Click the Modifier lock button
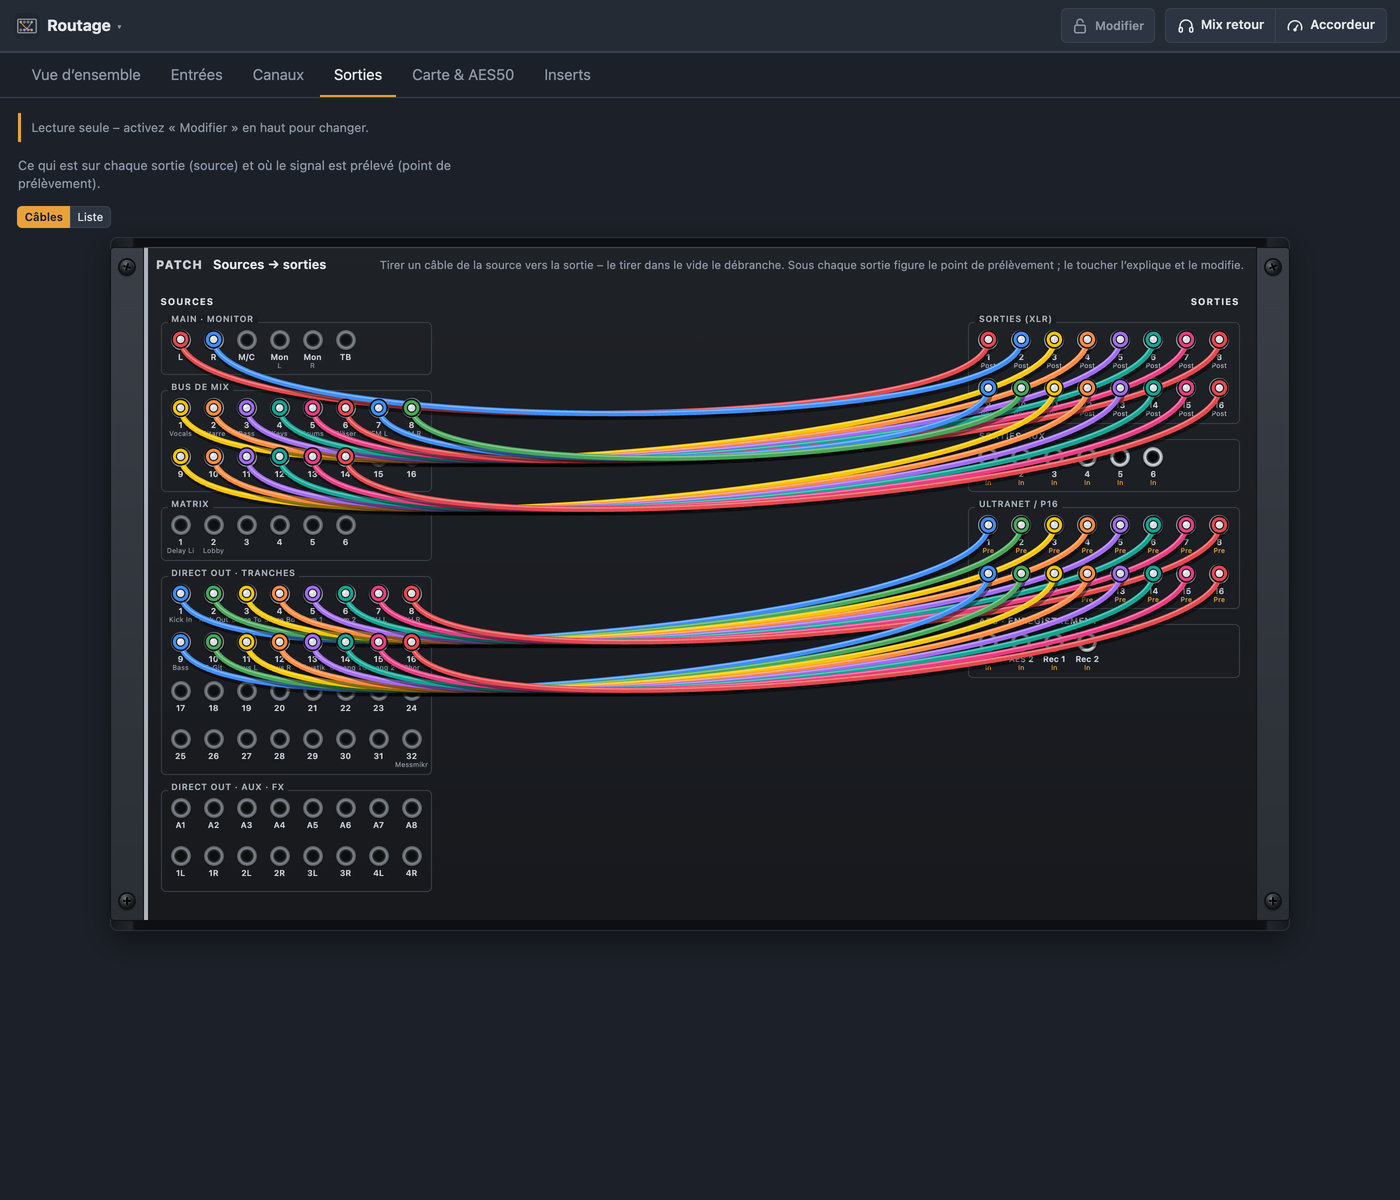The image size is (1400, 1200). click(1108, 26)
